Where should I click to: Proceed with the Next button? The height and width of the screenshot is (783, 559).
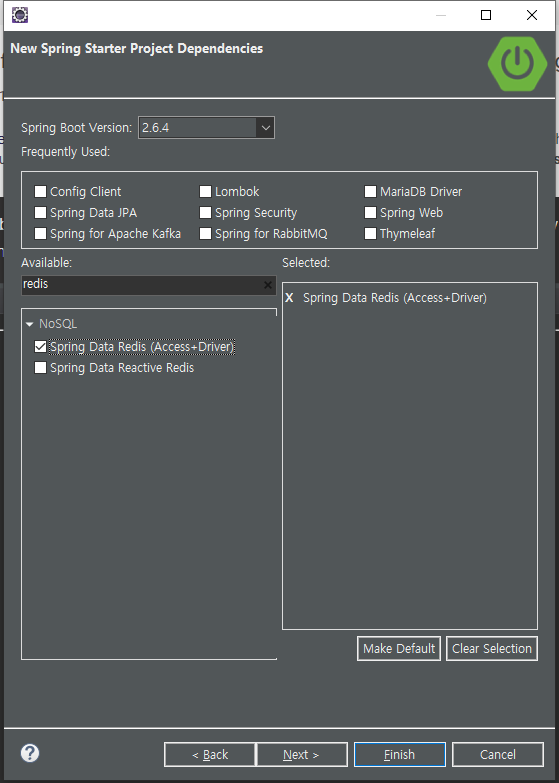pyautogui.click(x=302, y=755)
